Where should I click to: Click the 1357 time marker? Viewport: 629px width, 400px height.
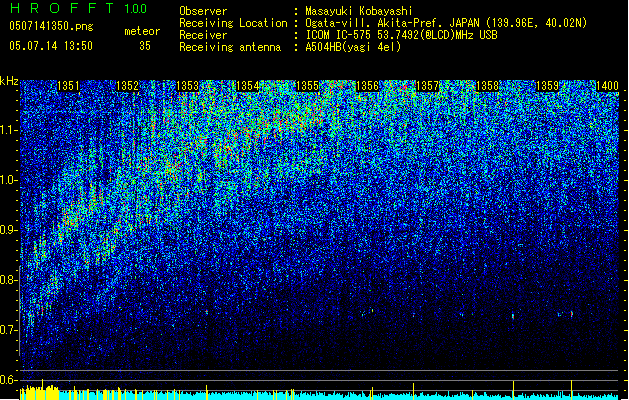(x=427, y=86)
